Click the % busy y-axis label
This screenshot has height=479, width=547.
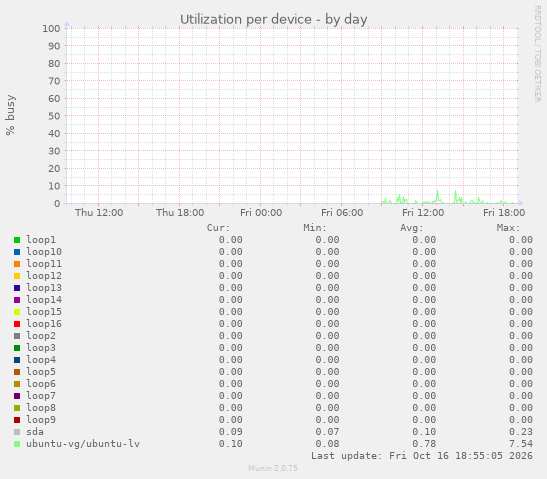[10, 115]
